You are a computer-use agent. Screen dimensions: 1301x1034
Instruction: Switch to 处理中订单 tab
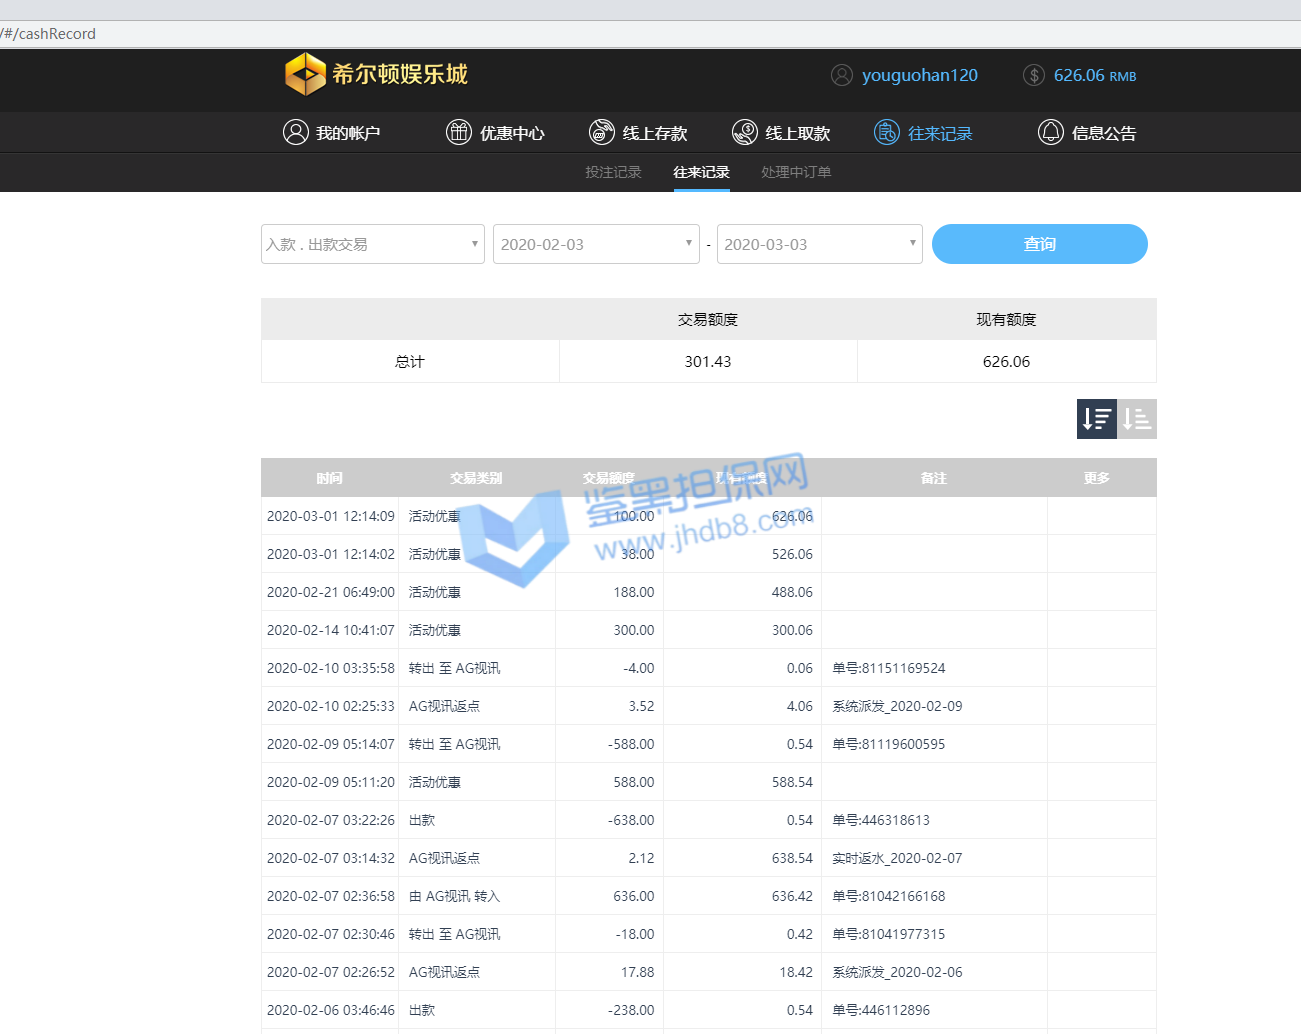point(796,172)
